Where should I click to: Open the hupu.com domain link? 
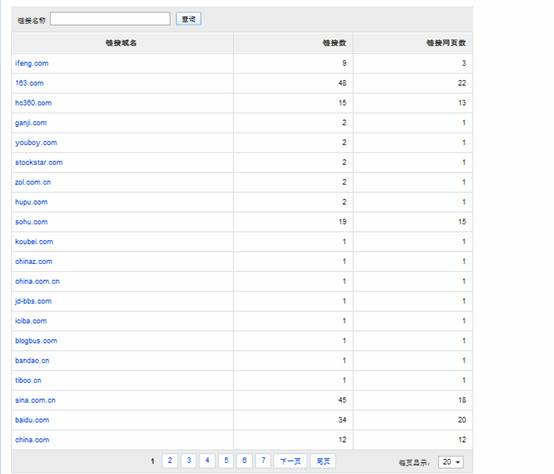31,202
